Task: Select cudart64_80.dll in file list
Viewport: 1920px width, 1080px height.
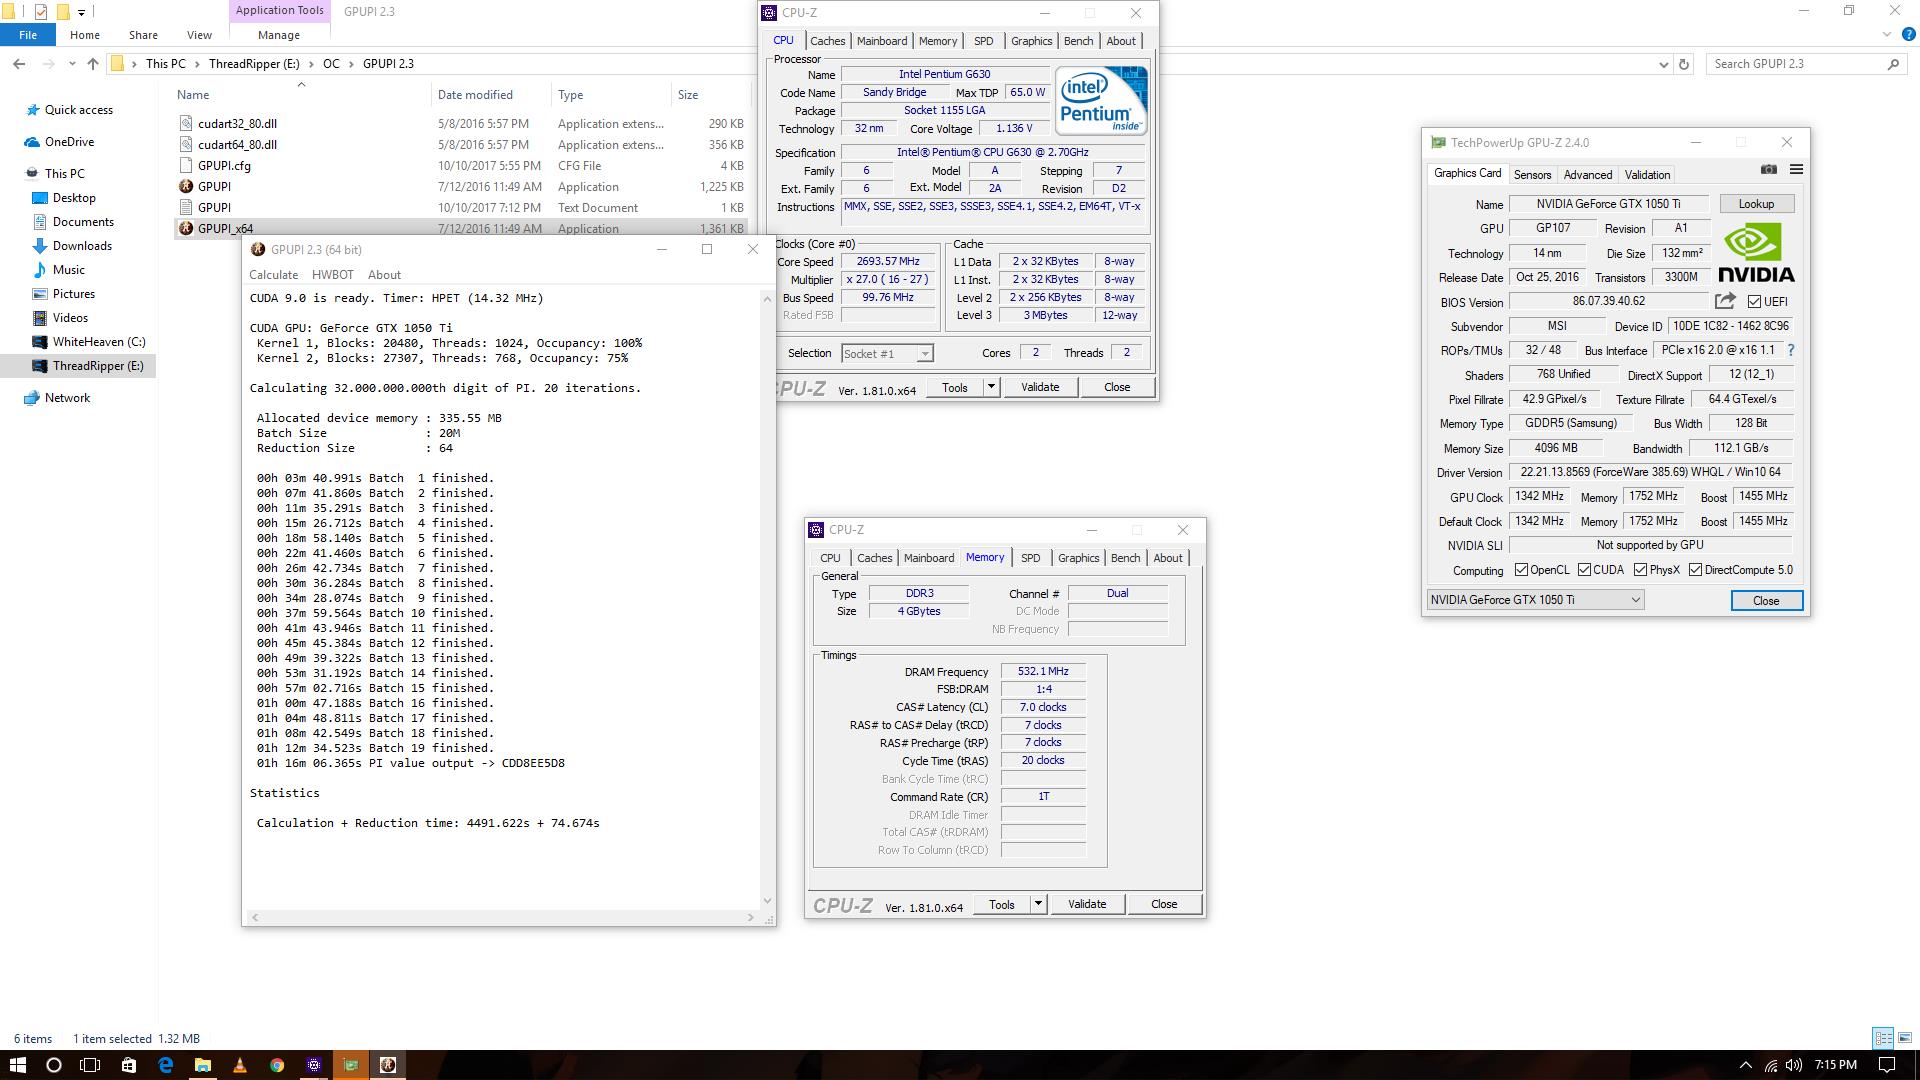Action: tap(237, 145)
